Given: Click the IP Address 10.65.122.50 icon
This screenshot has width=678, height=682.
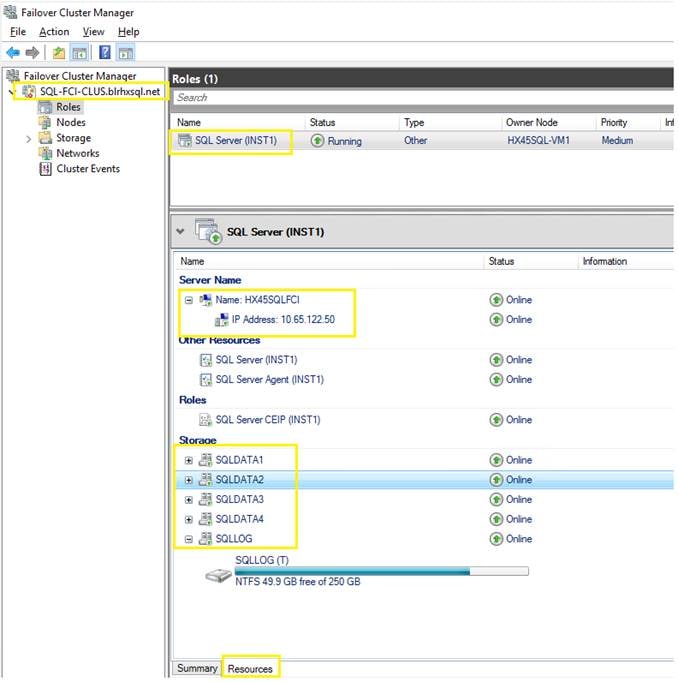Looking at the screenshot, I should (221, 320).
